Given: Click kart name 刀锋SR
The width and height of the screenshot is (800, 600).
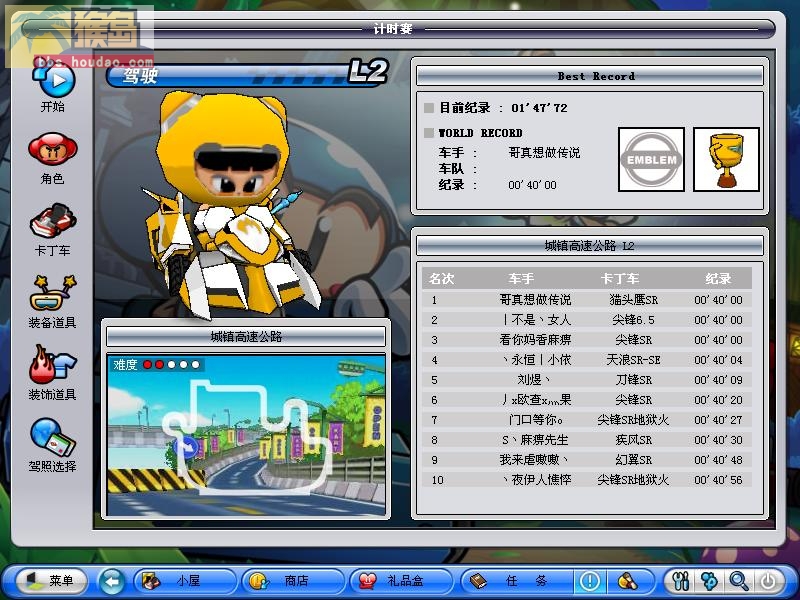Looking at the screenshot, I should [633, 380].
